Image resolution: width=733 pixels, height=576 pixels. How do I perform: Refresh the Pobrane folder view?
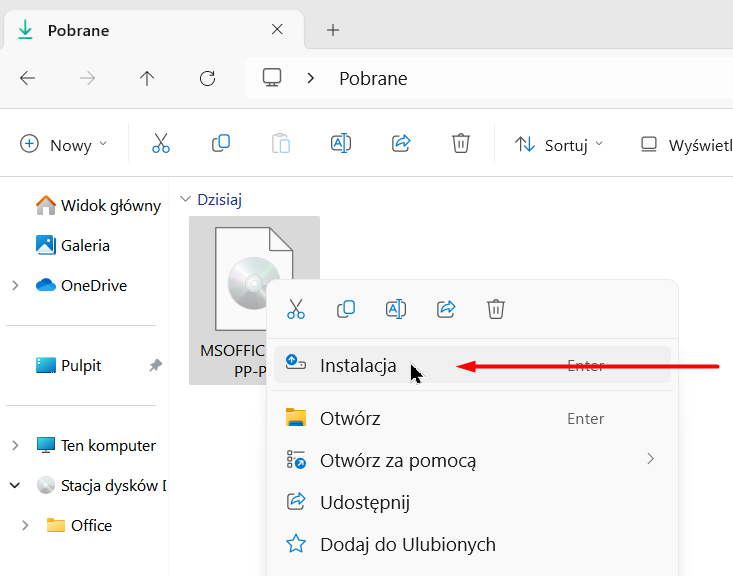pyautogui.click(x=207, y=78)
